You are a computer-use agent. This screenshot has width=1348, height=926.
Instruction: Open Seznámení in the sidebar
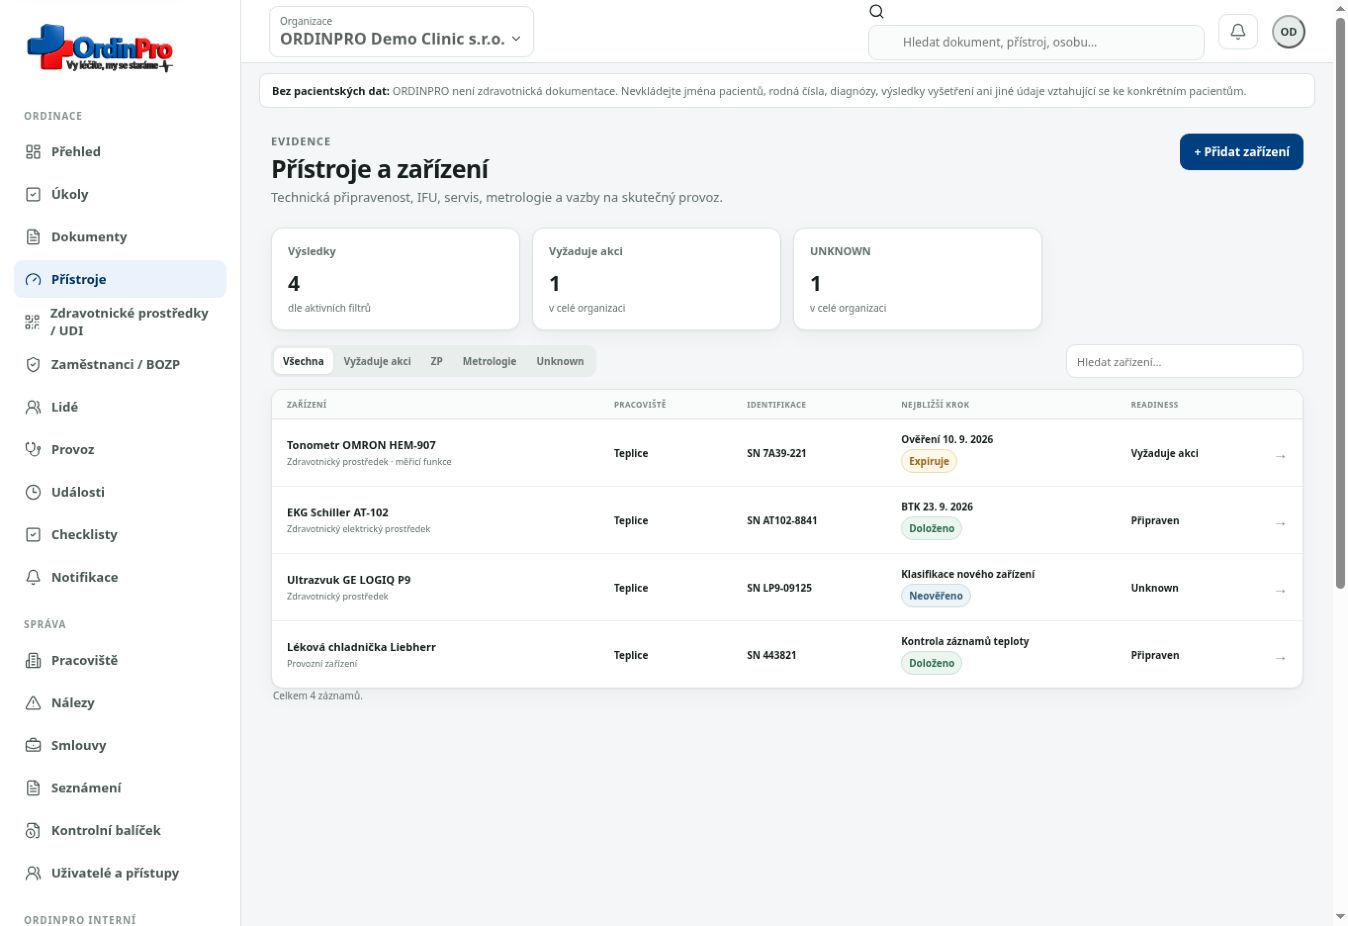pos(120,788)
